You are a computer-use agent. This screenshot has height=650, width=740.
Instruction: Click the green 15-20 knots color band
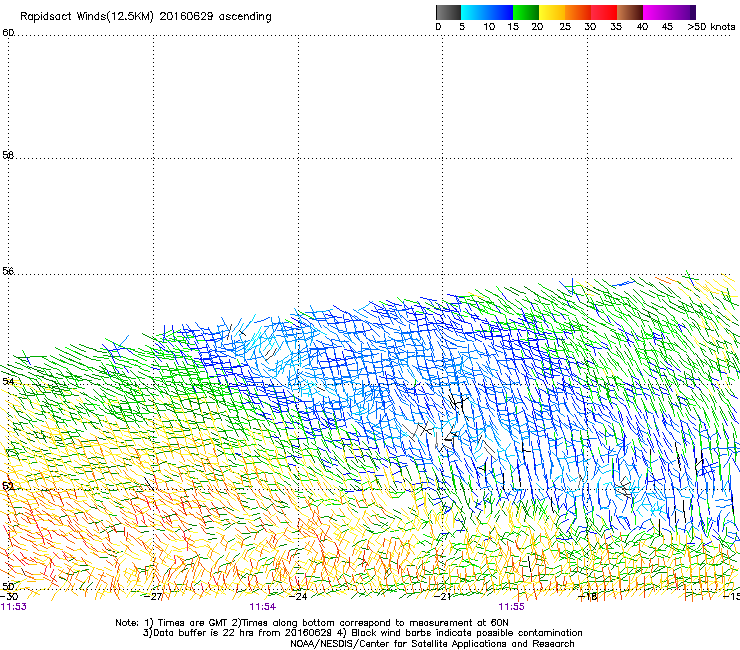(526, 12)
